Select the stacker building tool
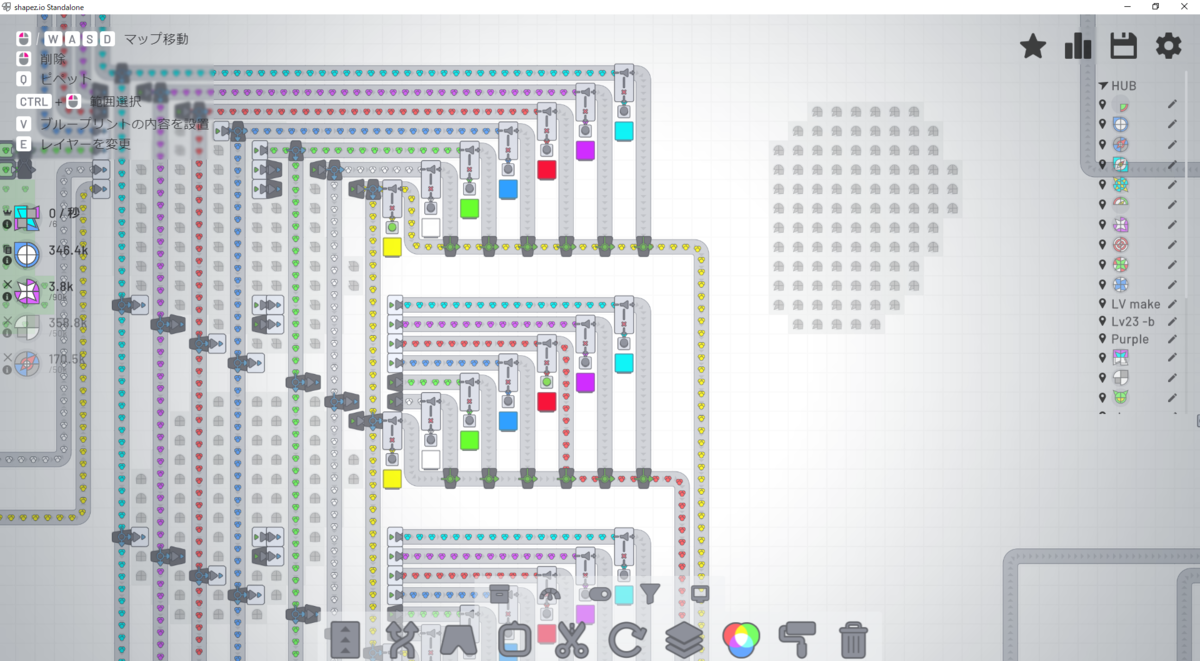The width and height of the screenshot is (1200, 661). 684,639
